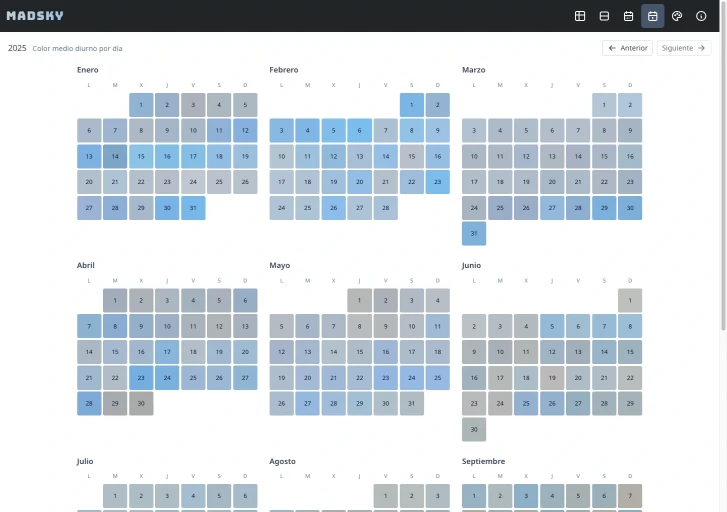Screen dimensions: 727x512
Task: Select Enero day 14 color tile
Action: [x=115, y=156]
